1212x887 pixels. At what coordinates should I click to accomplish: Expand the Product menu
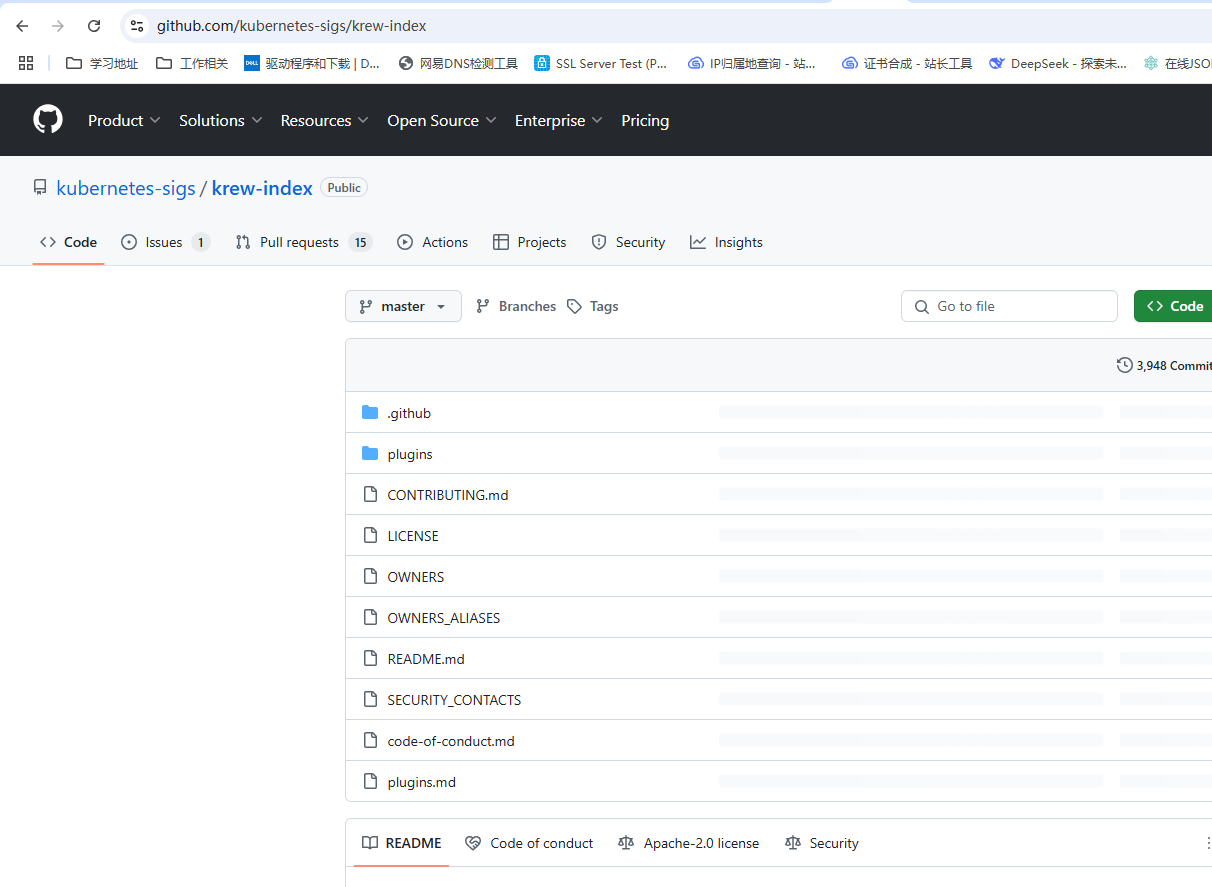coord(124,120)
